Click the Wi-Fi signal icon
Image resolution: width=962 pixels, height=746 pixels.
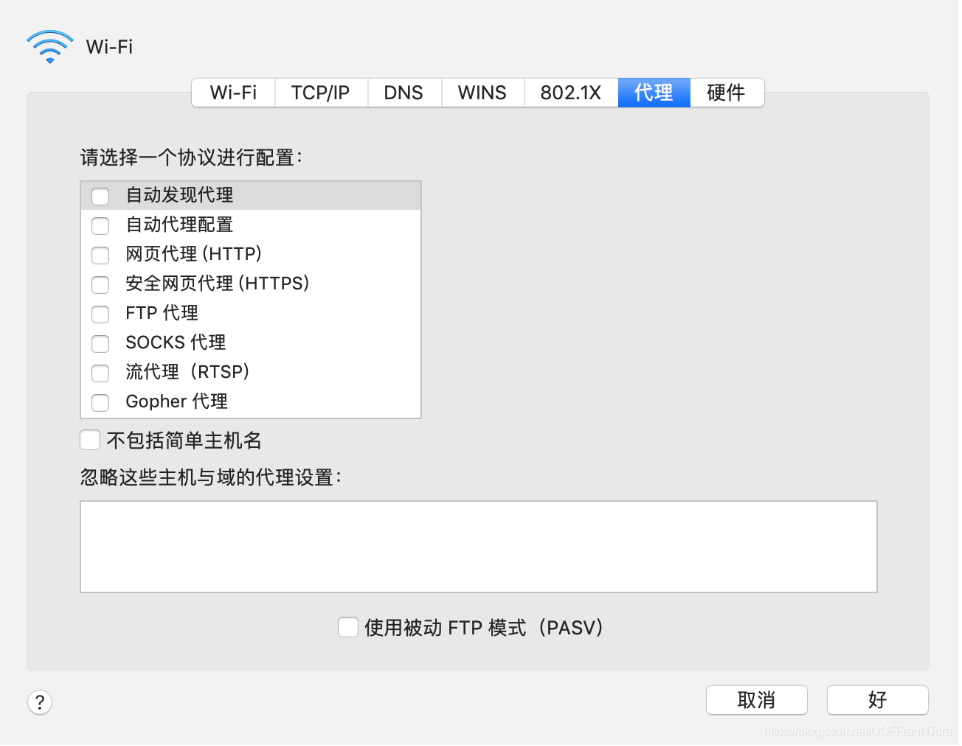click(x=50, y=46)
